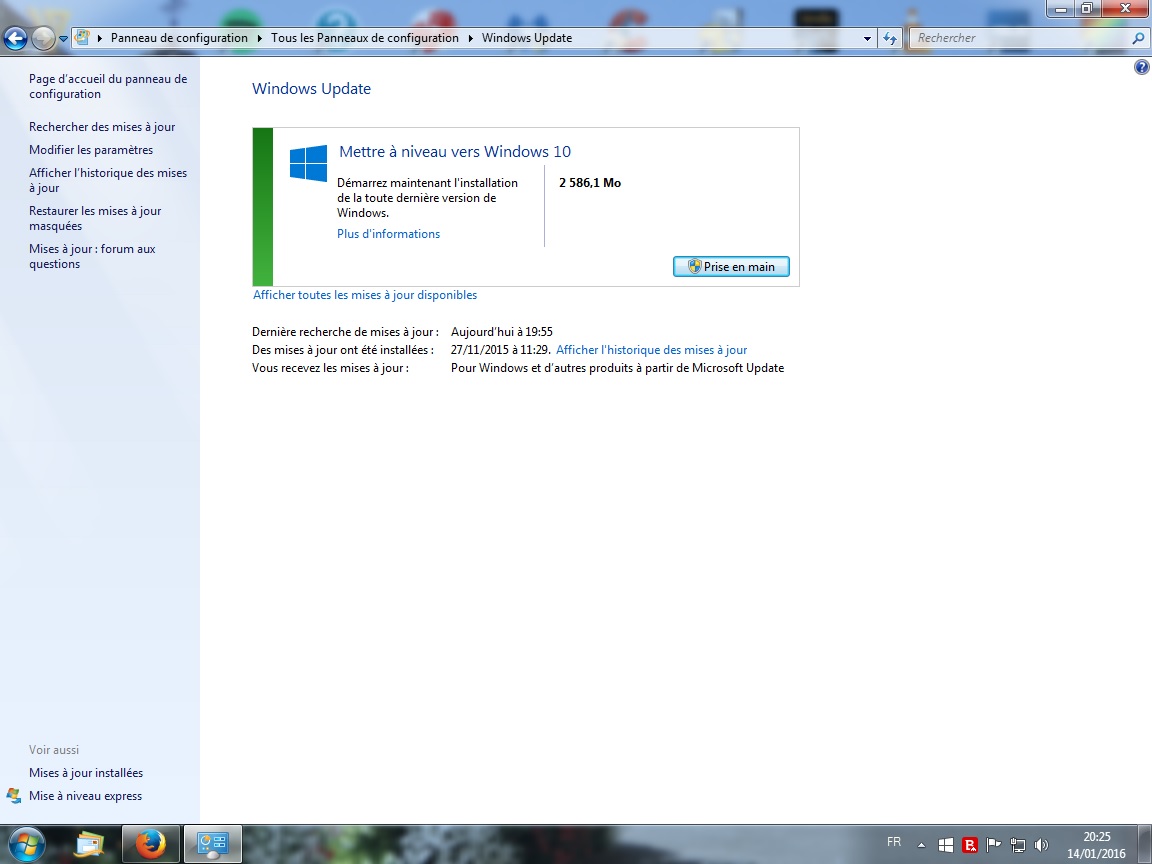Open 'Afficher l'historique des mises à jour' in sidebar
The image size is (1152, 864).
point(108,180)
